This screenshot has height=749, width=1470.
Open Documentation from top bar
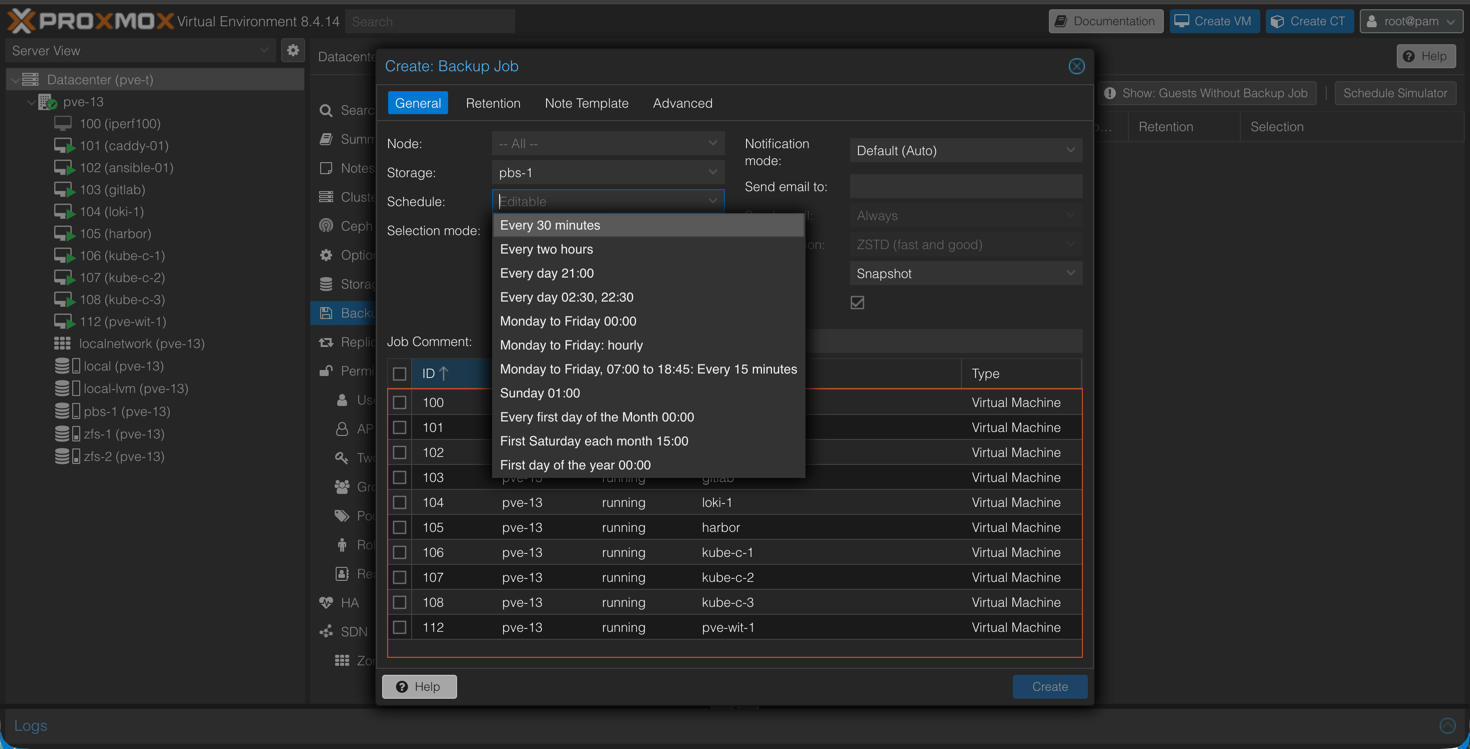click(x=1105, y=21)
